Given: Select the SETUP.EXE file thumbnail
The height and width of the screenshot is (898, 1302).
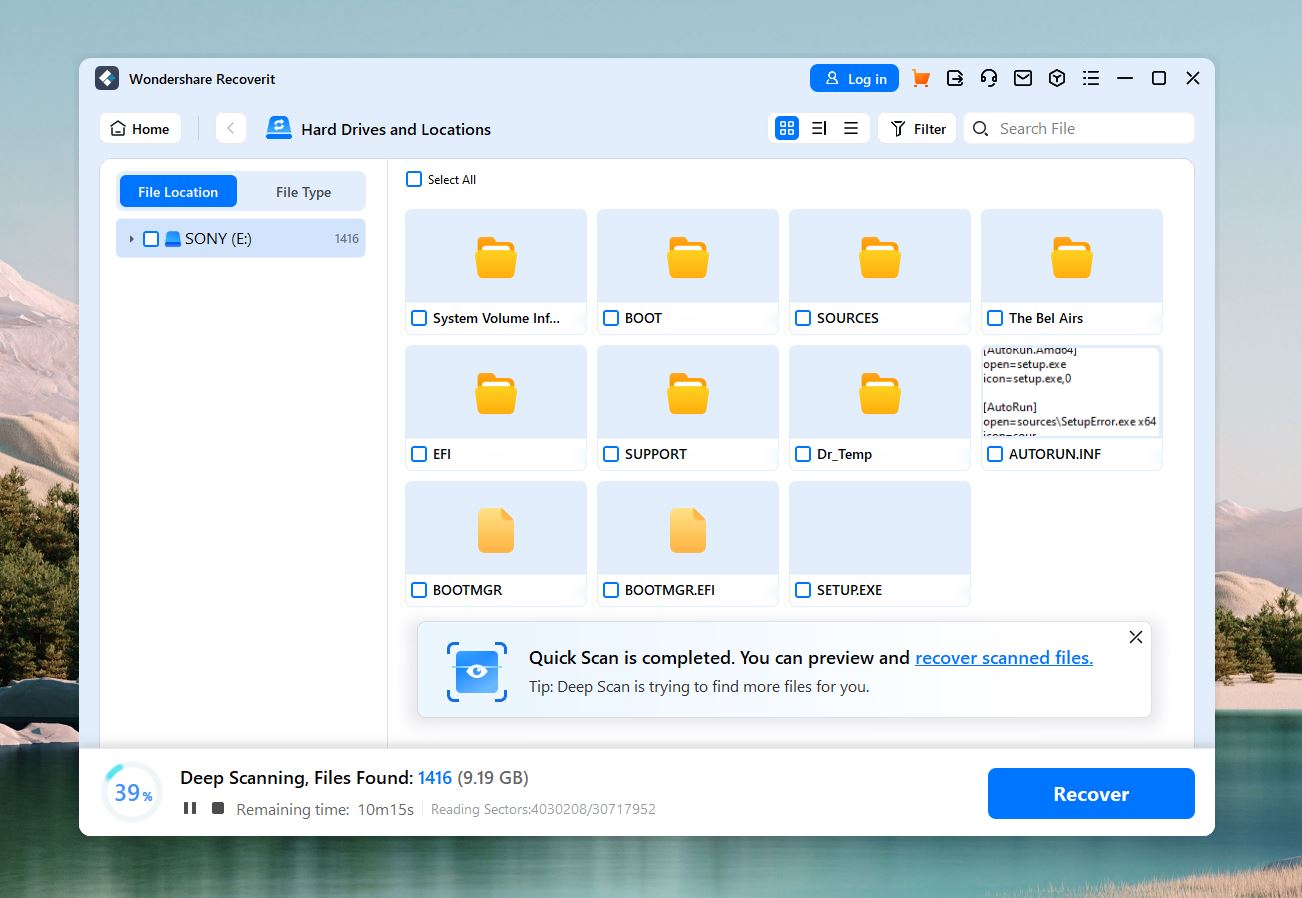Looking at the screenshot, I should [x=880, y=529].
